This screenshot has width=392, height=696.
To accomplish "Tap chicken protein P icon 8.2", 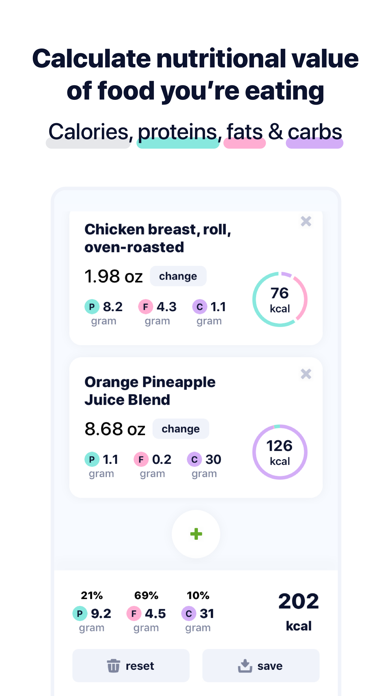I will click(92, 307).
